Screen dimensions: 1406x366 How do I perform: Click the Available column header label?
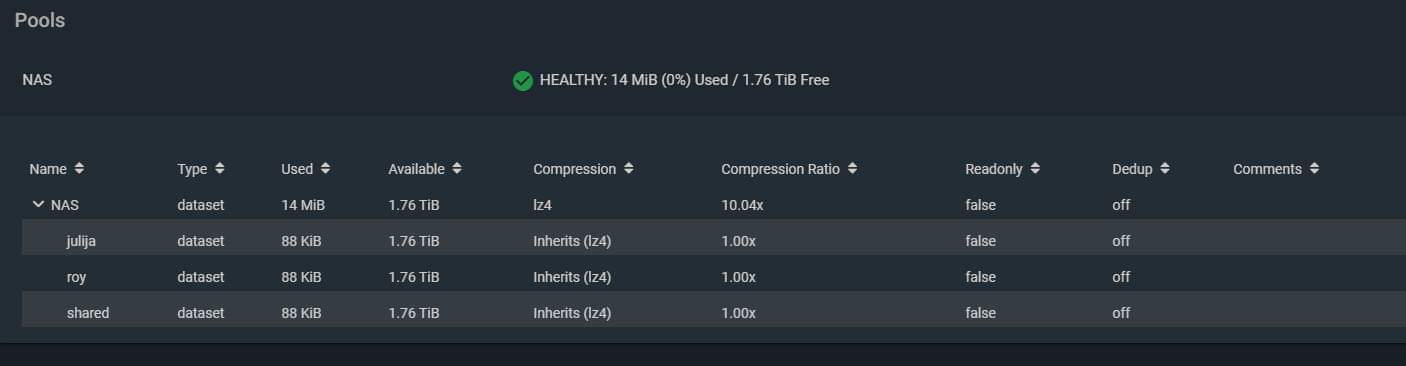tap(416, 169)
